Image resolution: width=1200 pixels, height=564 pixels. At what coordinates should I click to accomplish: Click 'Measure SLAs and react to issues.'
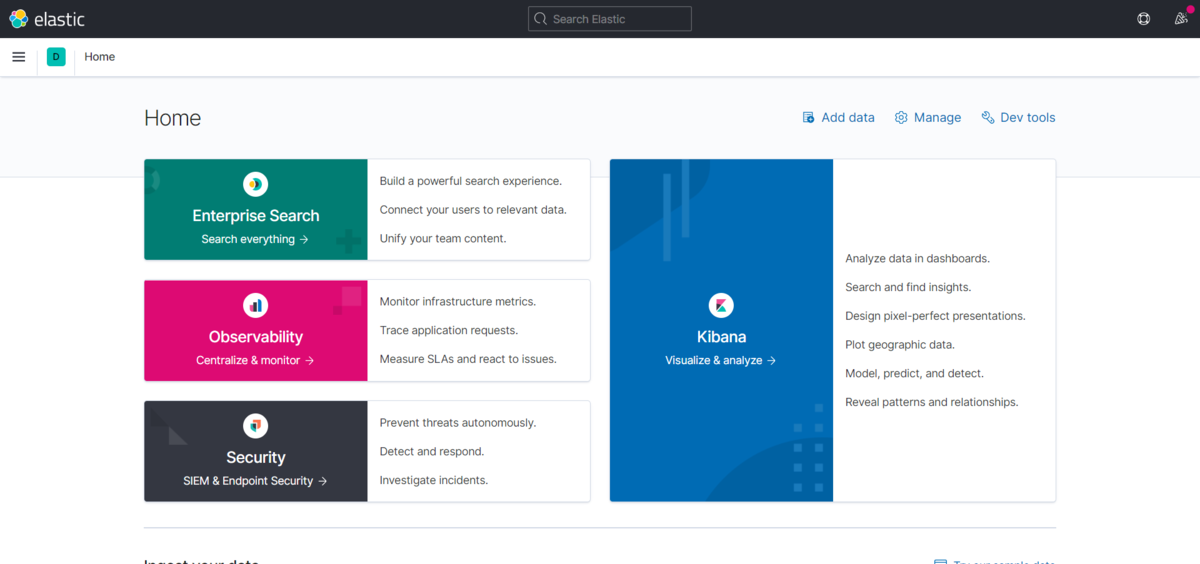click(468, 359)
